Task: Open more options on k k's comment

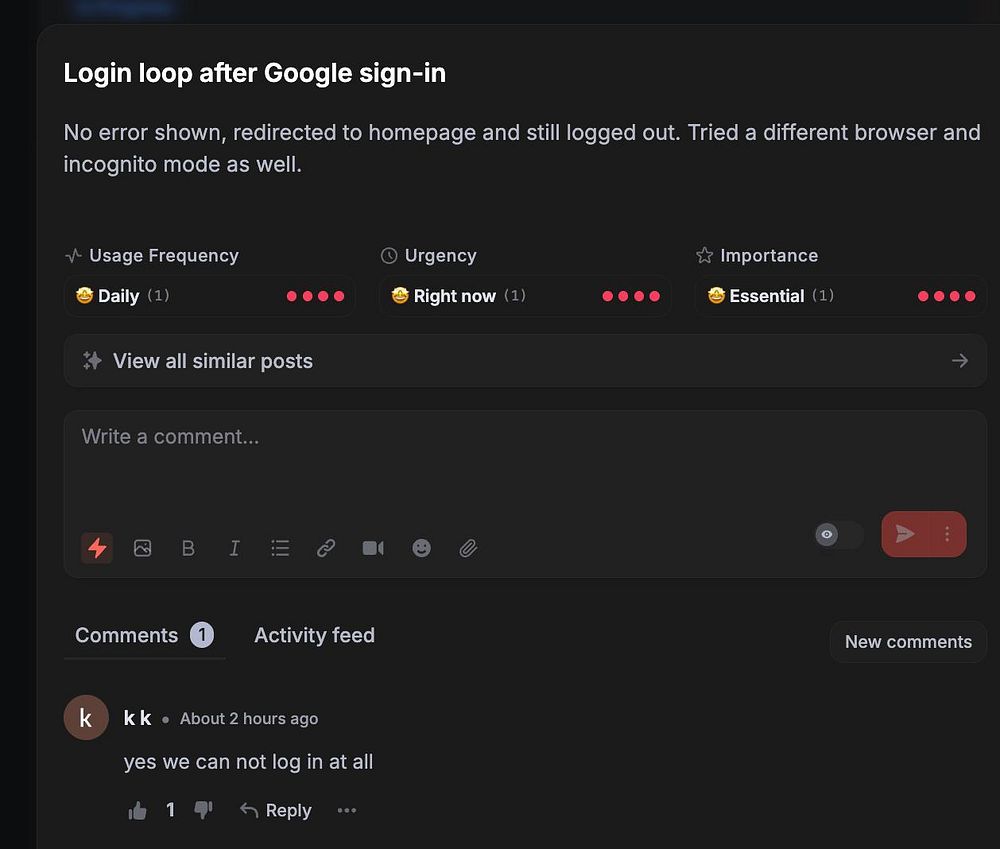Action: coord(347,811)
